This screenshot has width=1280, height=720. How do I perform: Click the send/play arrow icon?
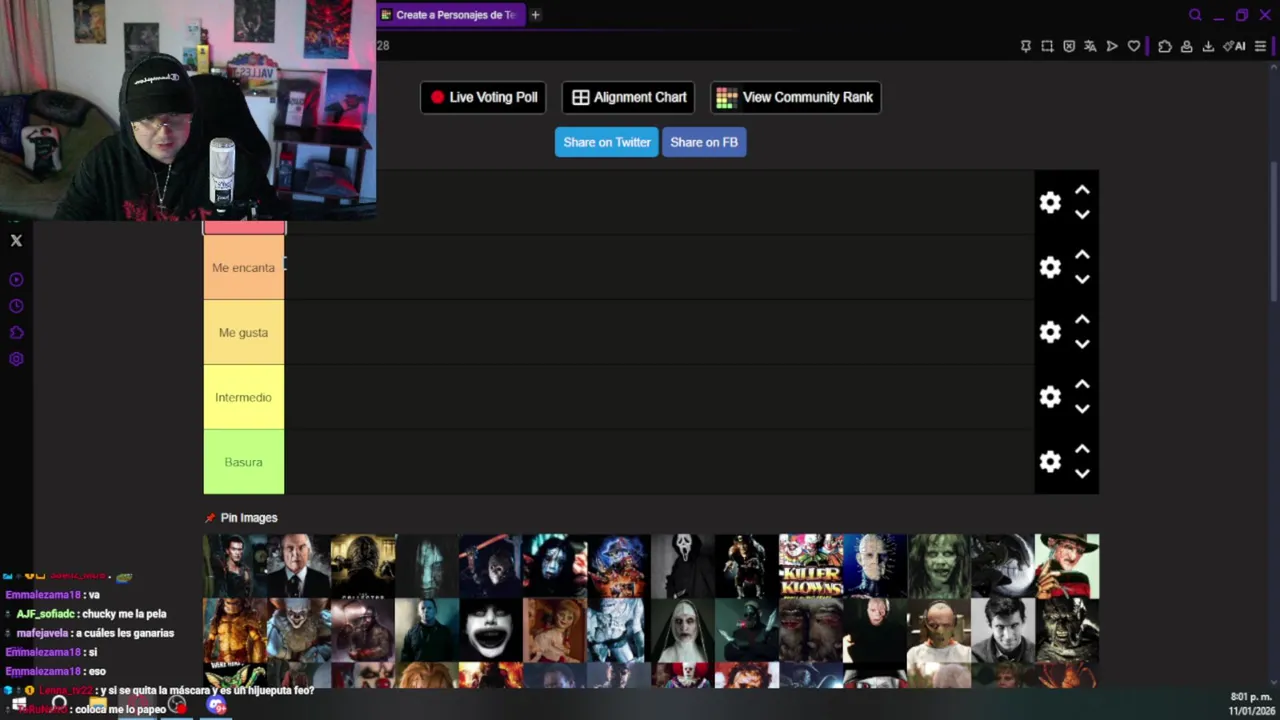pyautogui.click(x=1112, y=46)
